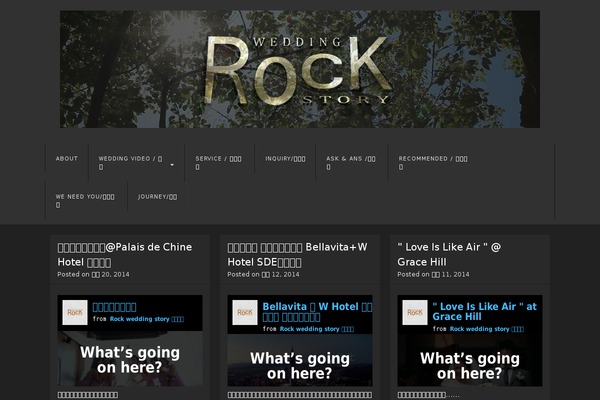Open the RECOMMENDED menu item

click(x=433, y=163)
